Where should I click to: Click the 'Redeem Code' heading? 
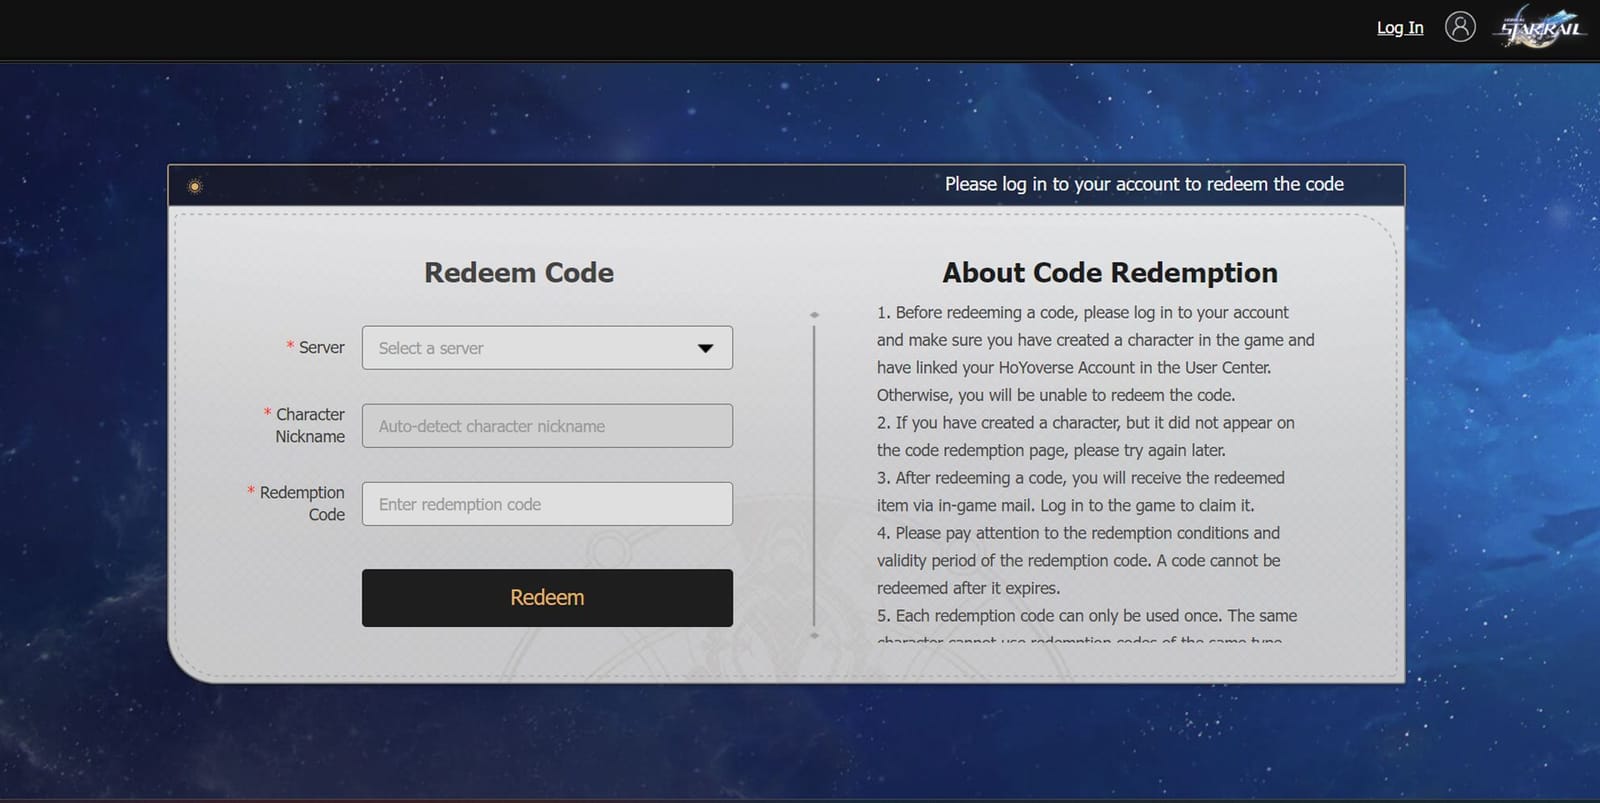(x=518, y=273)
